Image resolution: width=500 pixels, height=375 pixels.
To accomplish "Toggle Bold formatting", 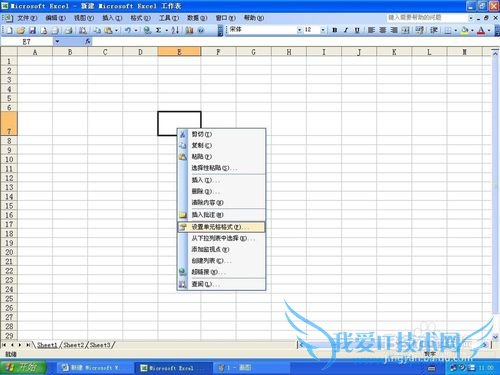I will [335, 30].
